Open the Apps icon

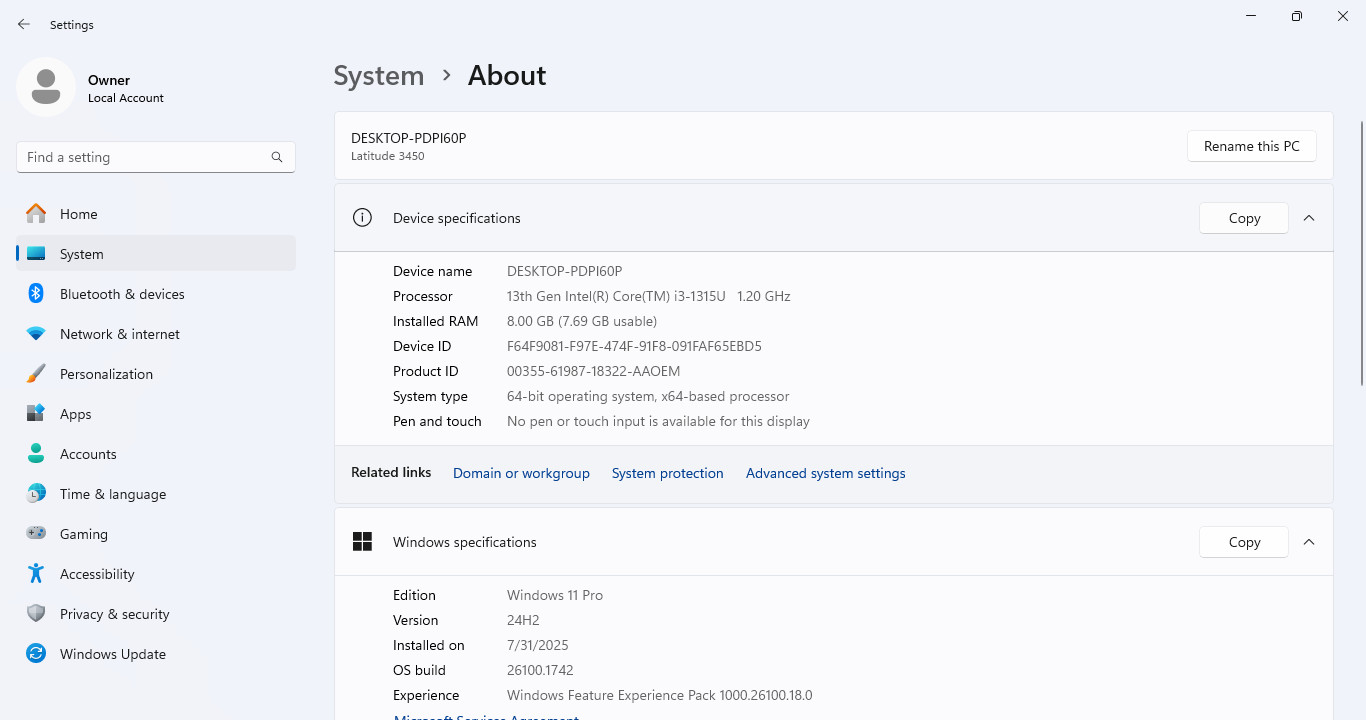click(36, 414)
